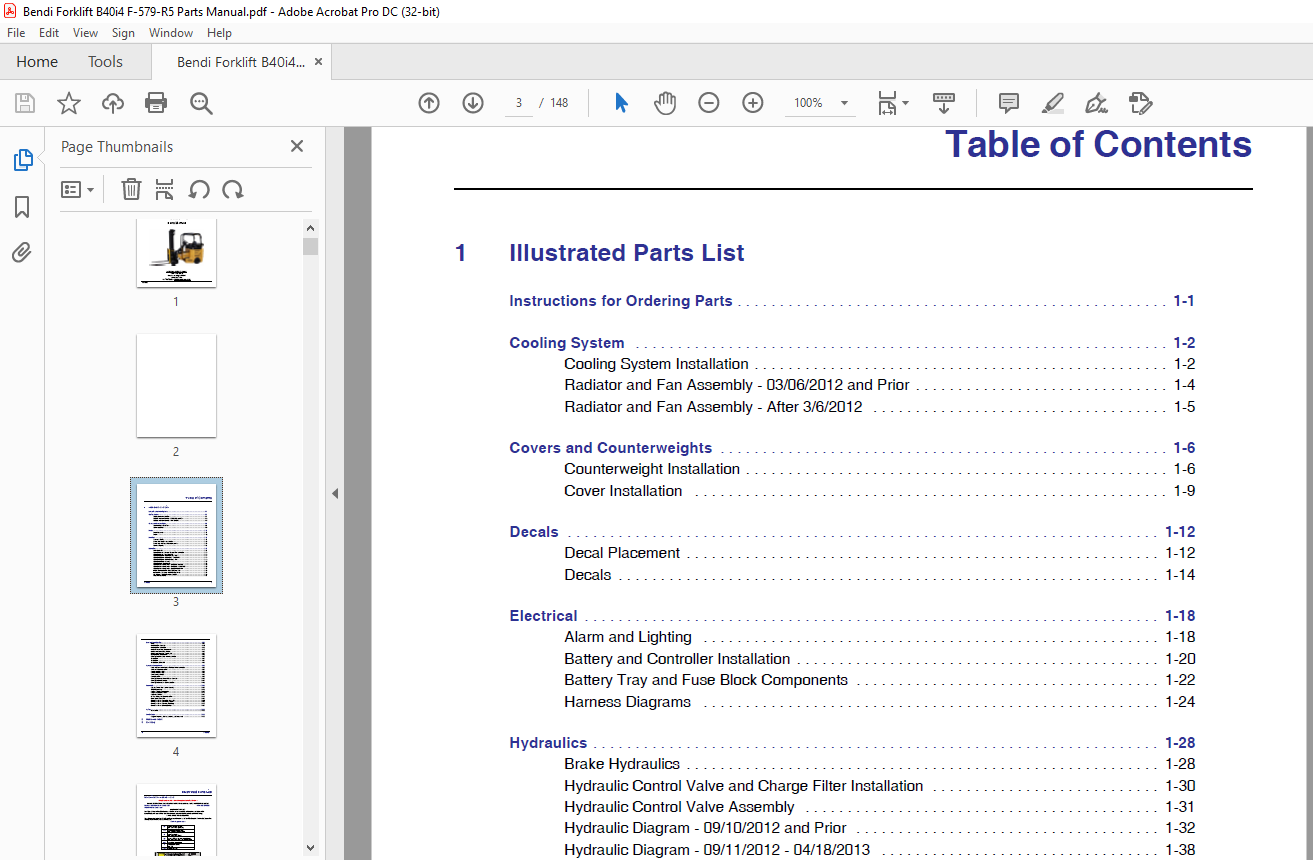1313x860 pixels.
Task: Click the page number input field
Action: (519, 103)
